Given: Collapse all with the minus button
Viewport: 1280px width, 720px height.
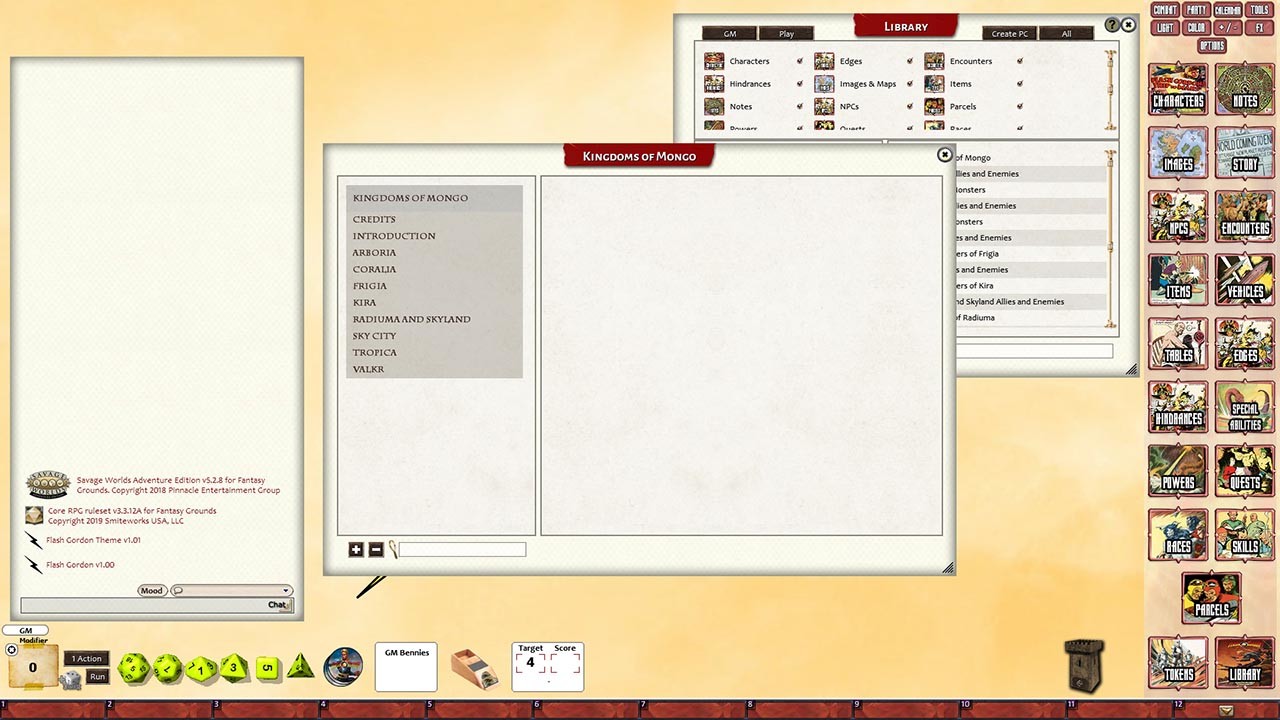Looking at the screenshot, I should click(376, 549).
